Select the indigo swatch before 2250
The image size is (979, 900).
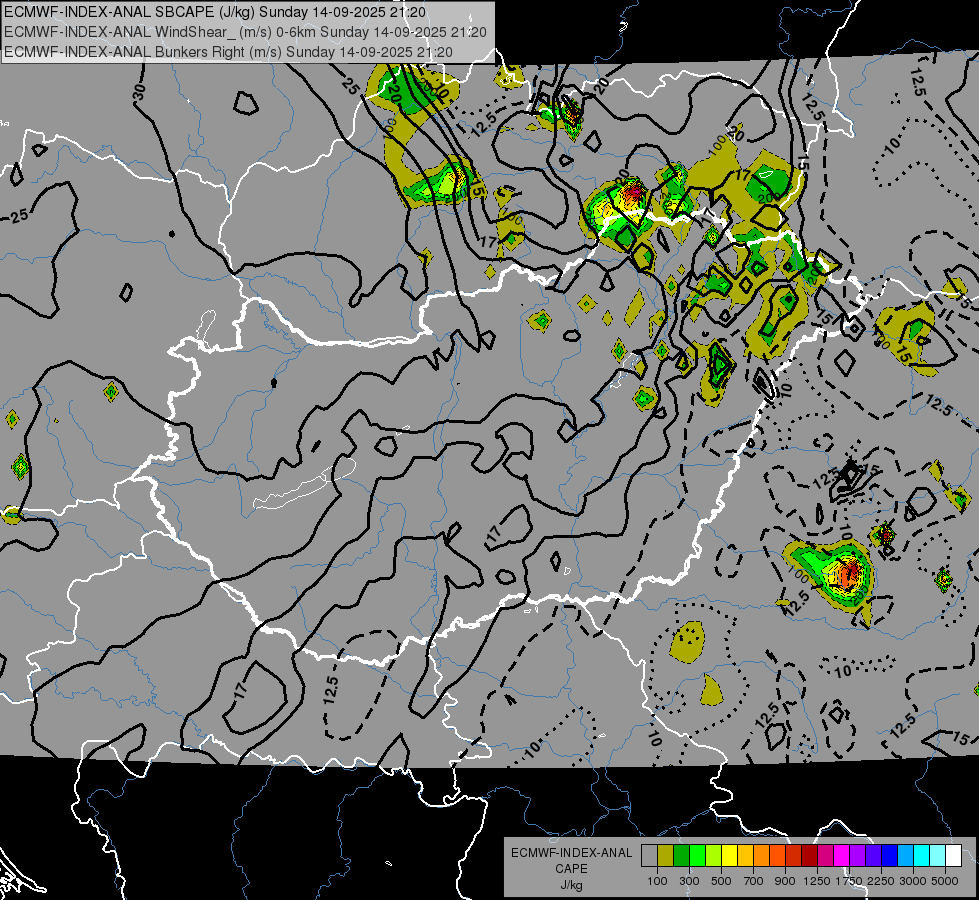tap(874, 856)
